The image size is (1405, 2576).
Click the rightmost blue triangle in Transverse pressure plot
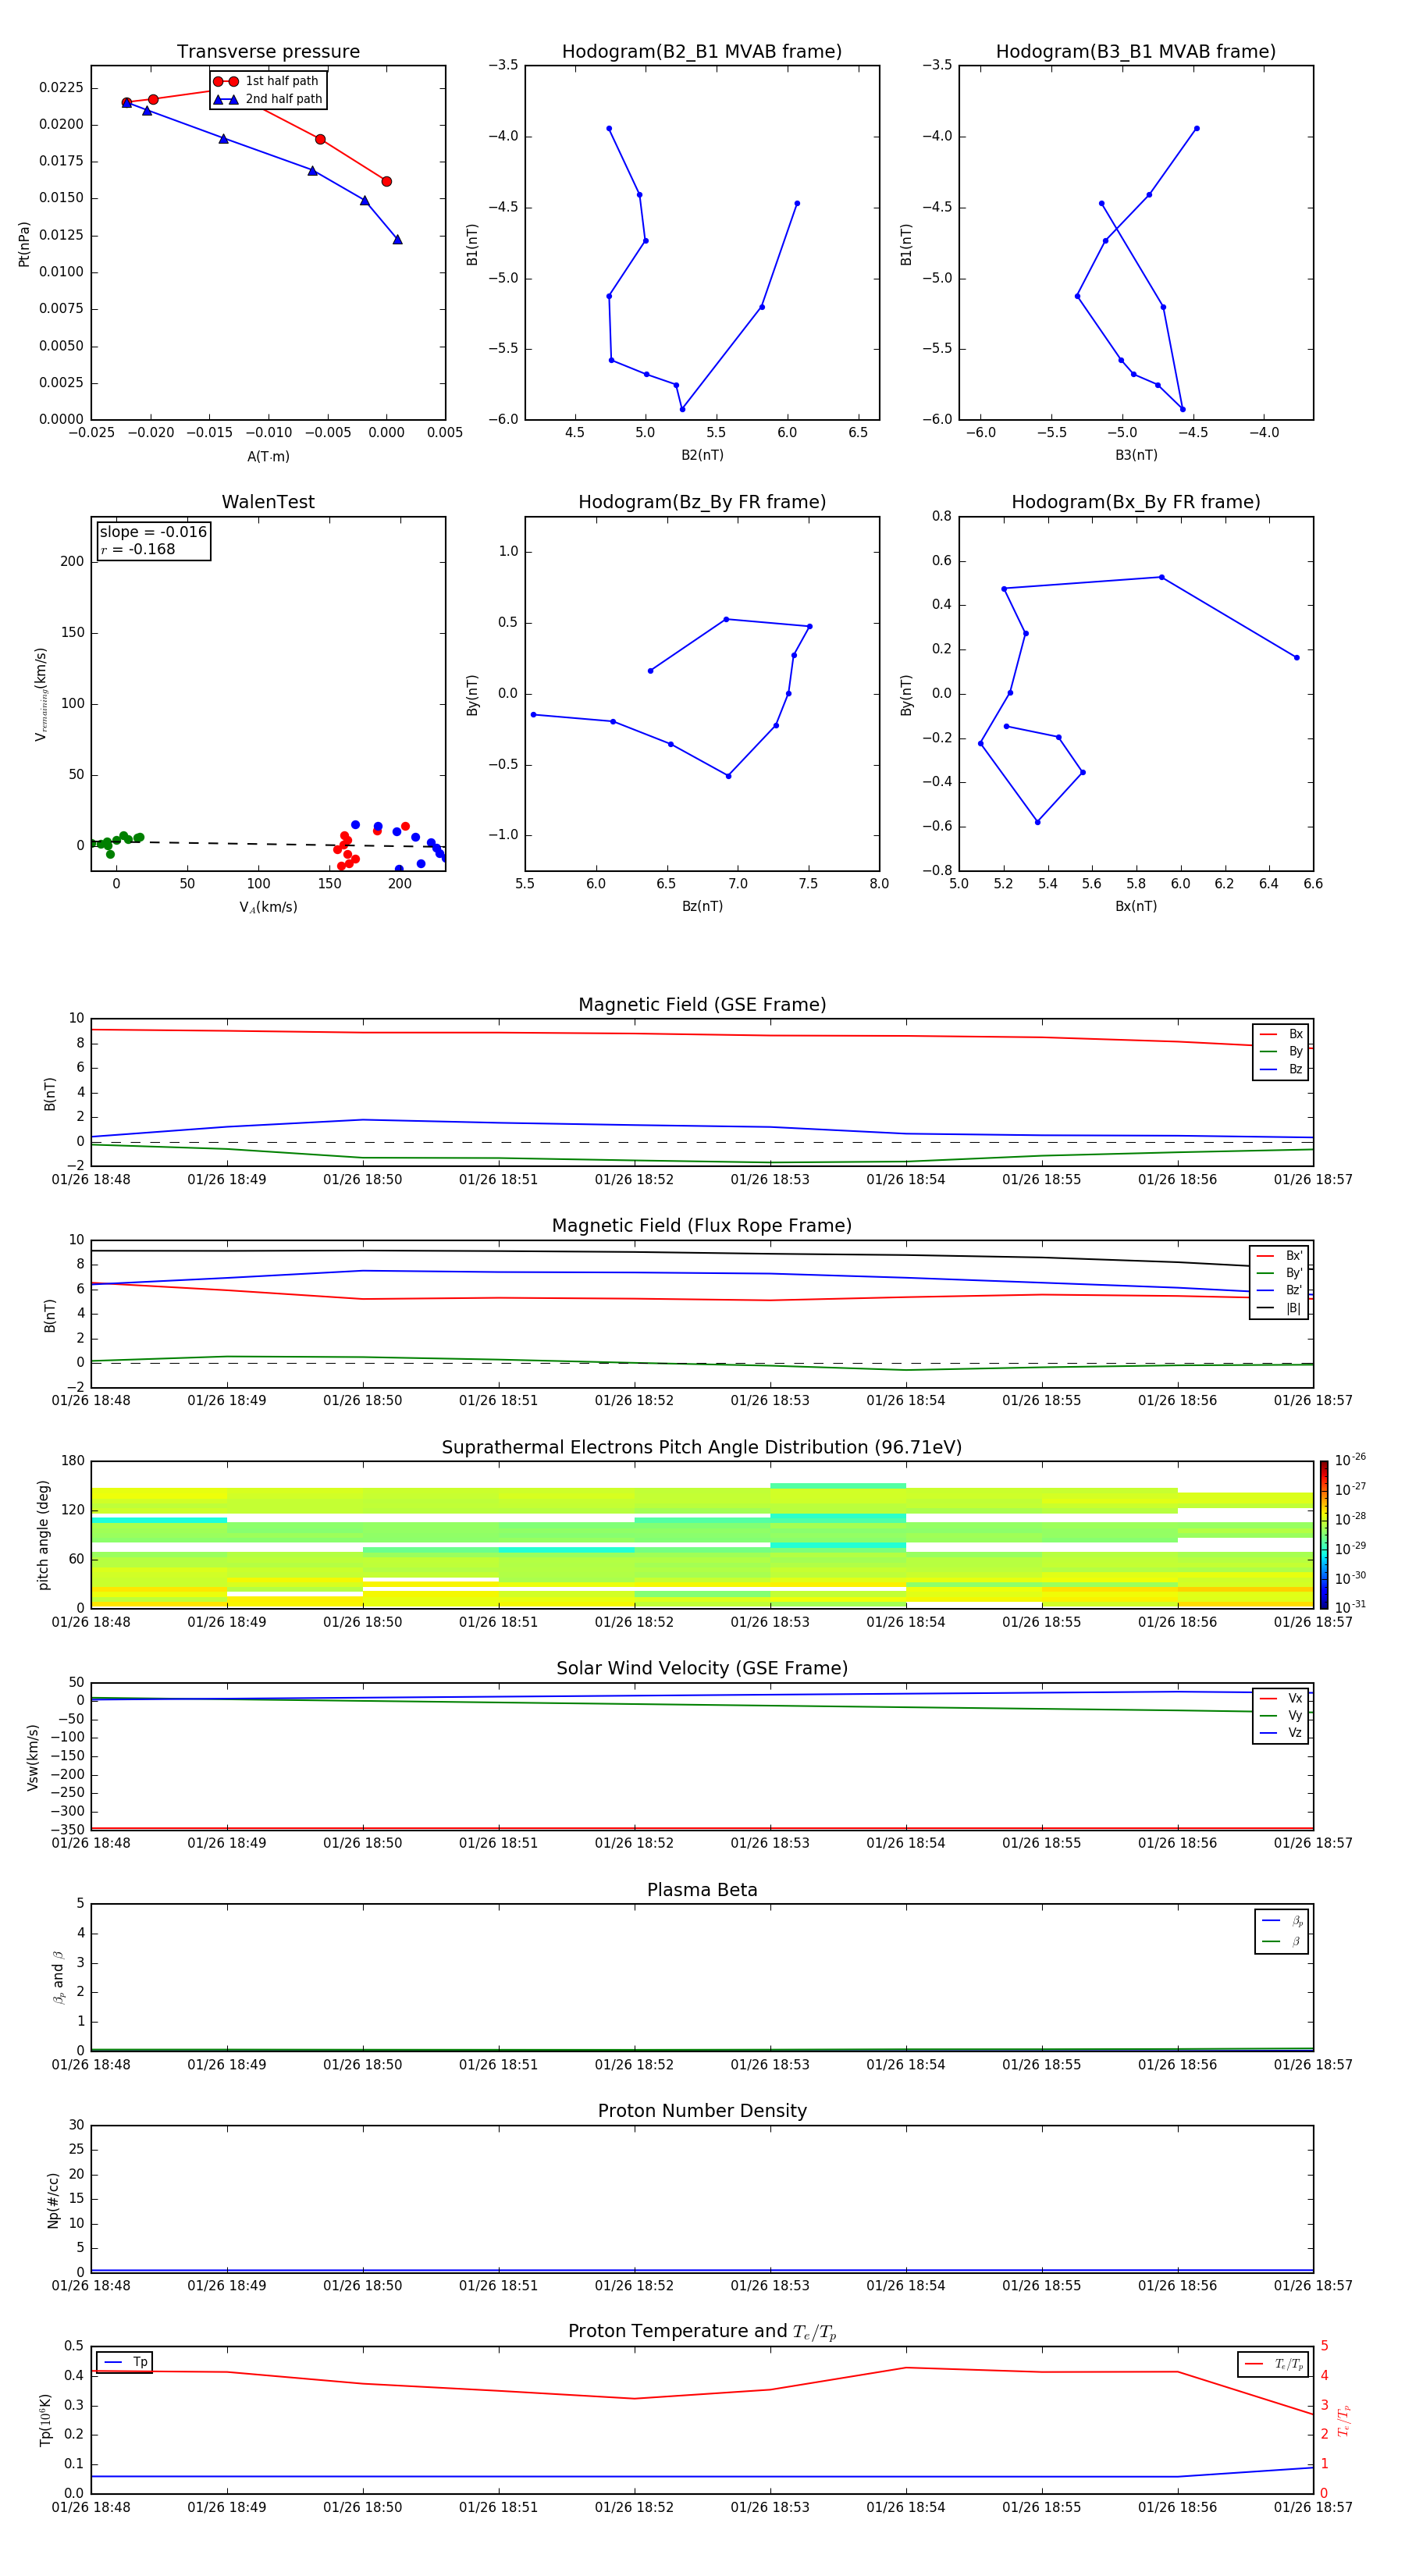[x=397, y=239]
